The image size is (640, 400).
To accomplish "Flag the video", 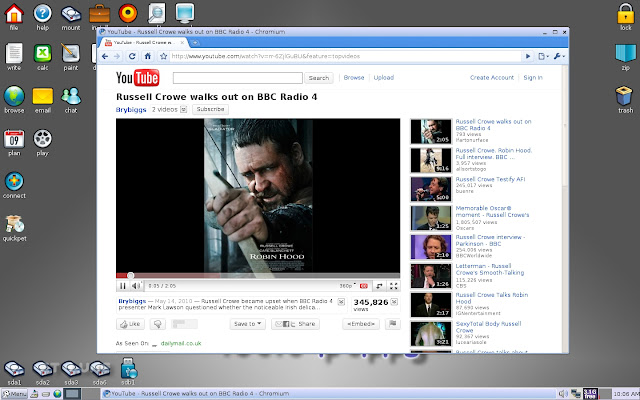I will (393, 324).
